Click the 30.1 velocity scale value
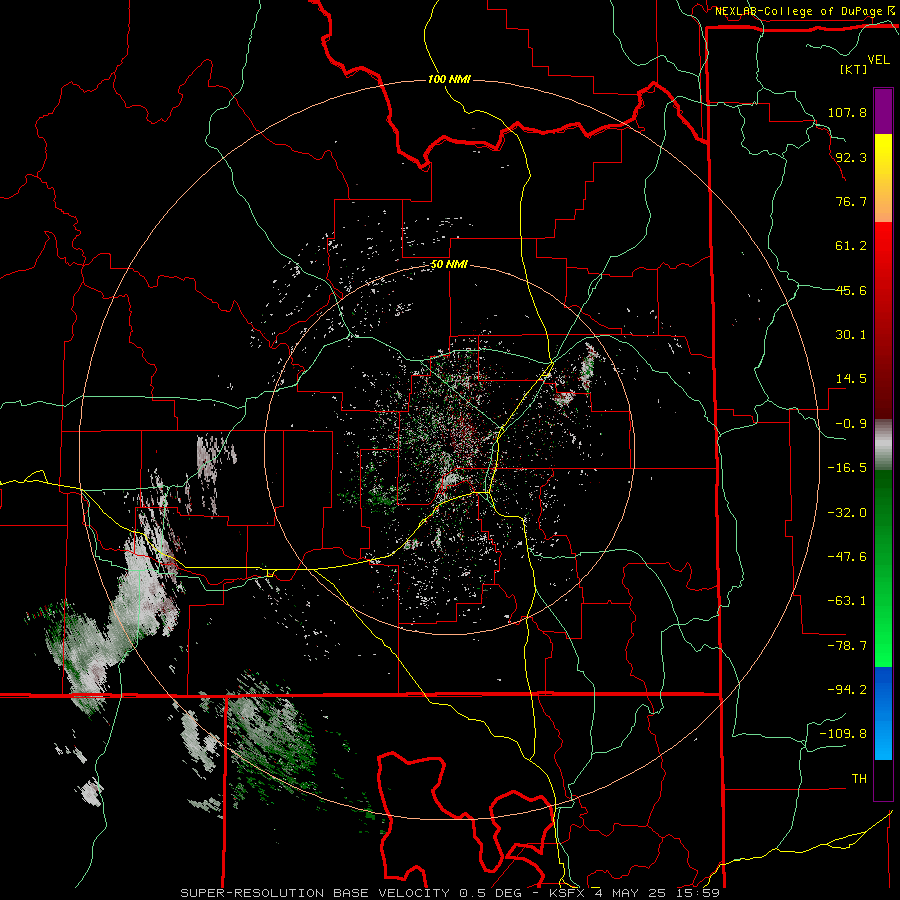 [x=851, y=335]
